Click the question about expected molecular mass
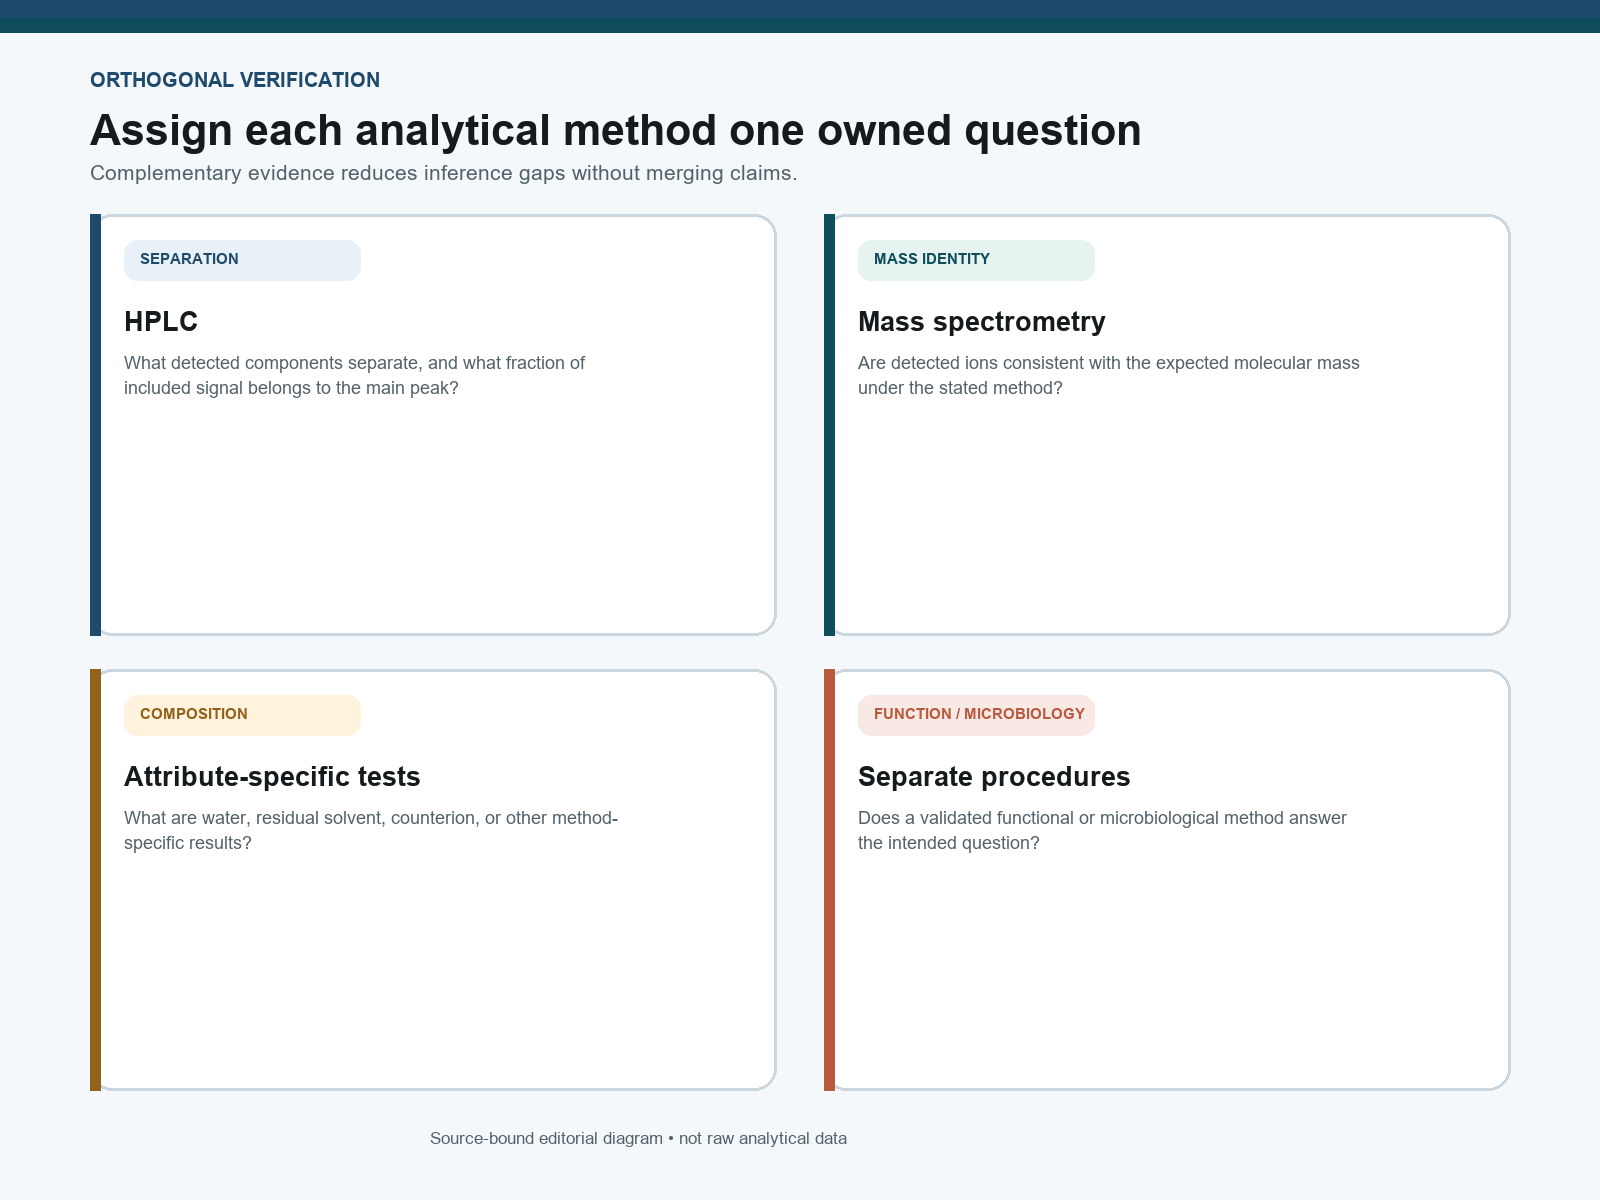The height and width of the screenshot is (1200, 1600). coord(1109,375)
